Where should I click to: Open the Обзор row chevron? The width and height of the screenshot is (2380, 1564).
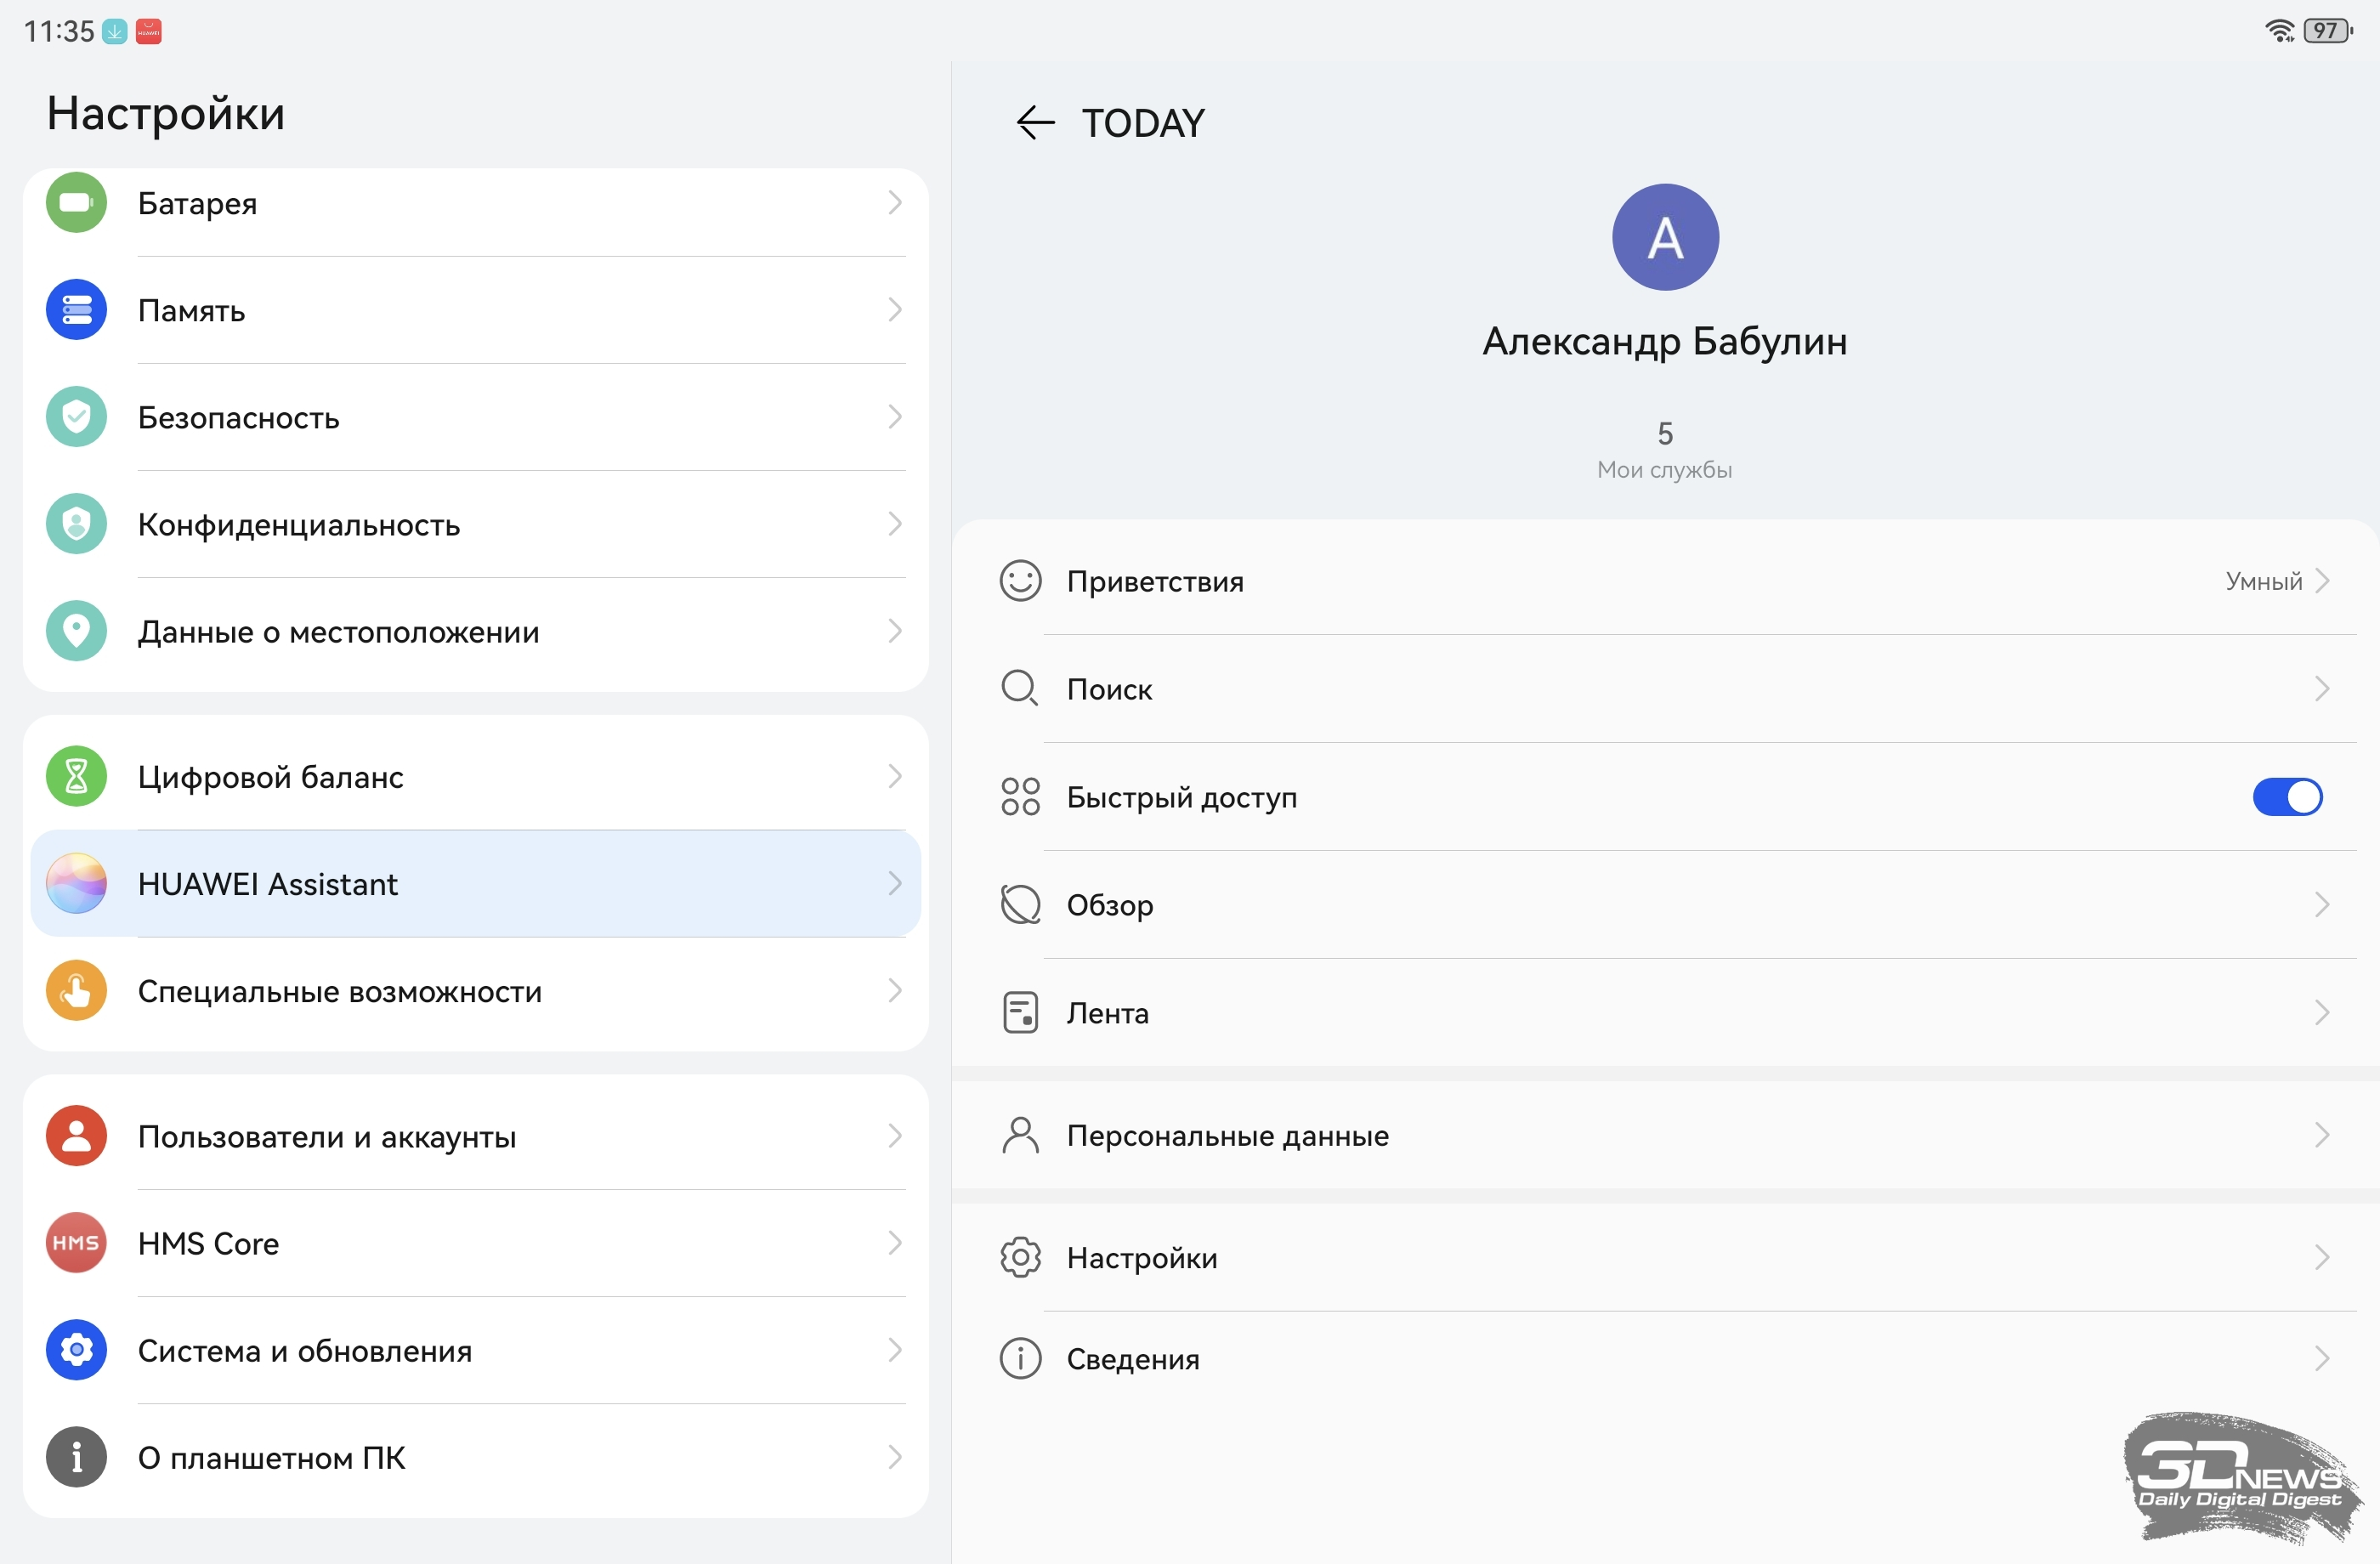pyautogui.click(x=2321, y=905)
